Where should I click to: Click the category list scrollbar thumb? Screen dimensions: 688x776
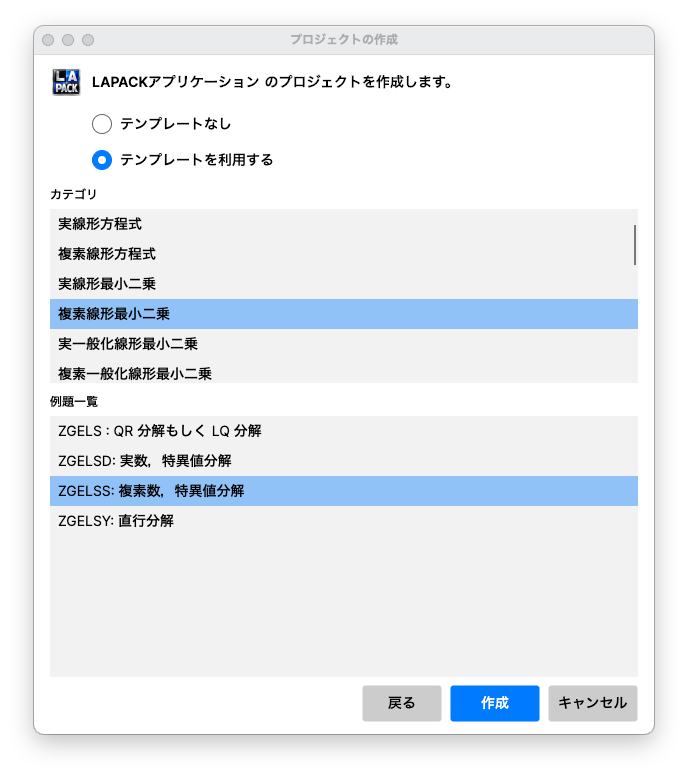click(635, 245)
